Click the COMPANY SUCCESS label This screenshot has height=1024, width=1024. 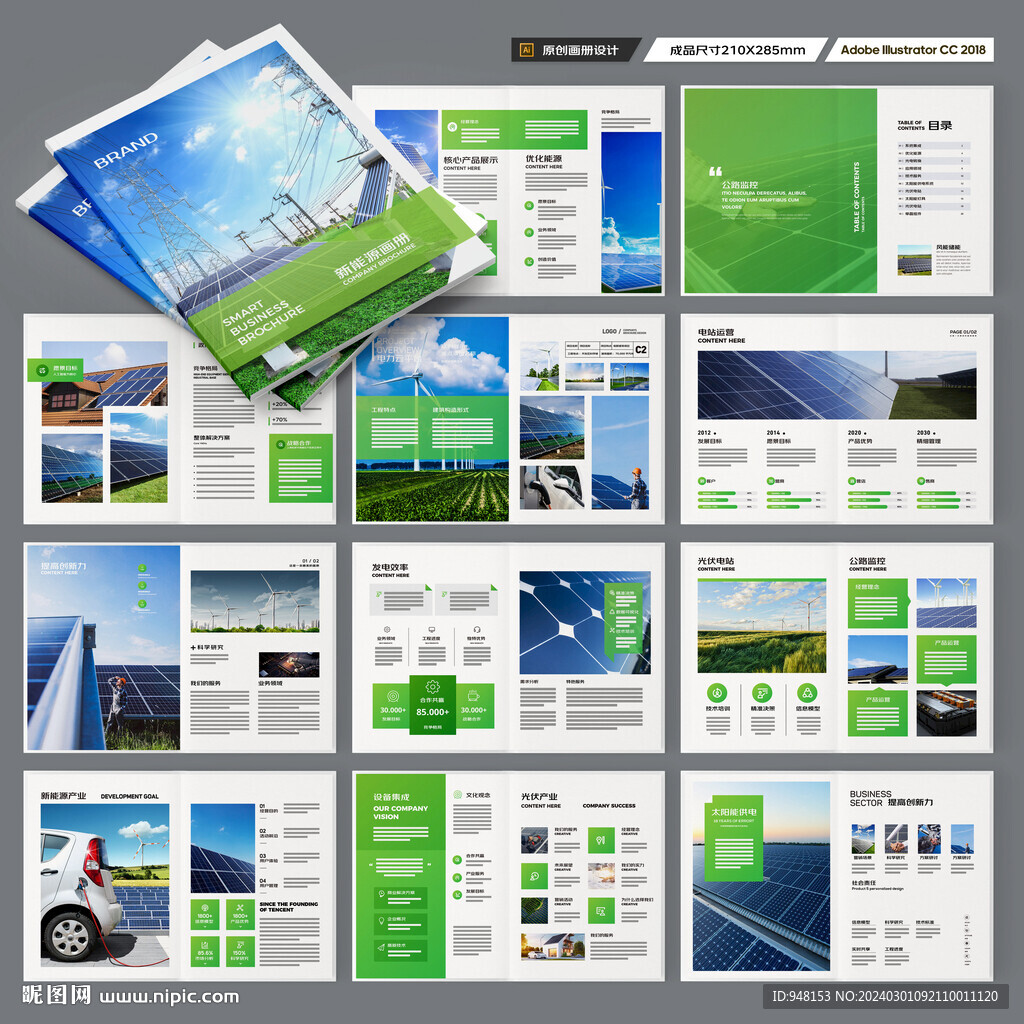[x=609, y=805]
